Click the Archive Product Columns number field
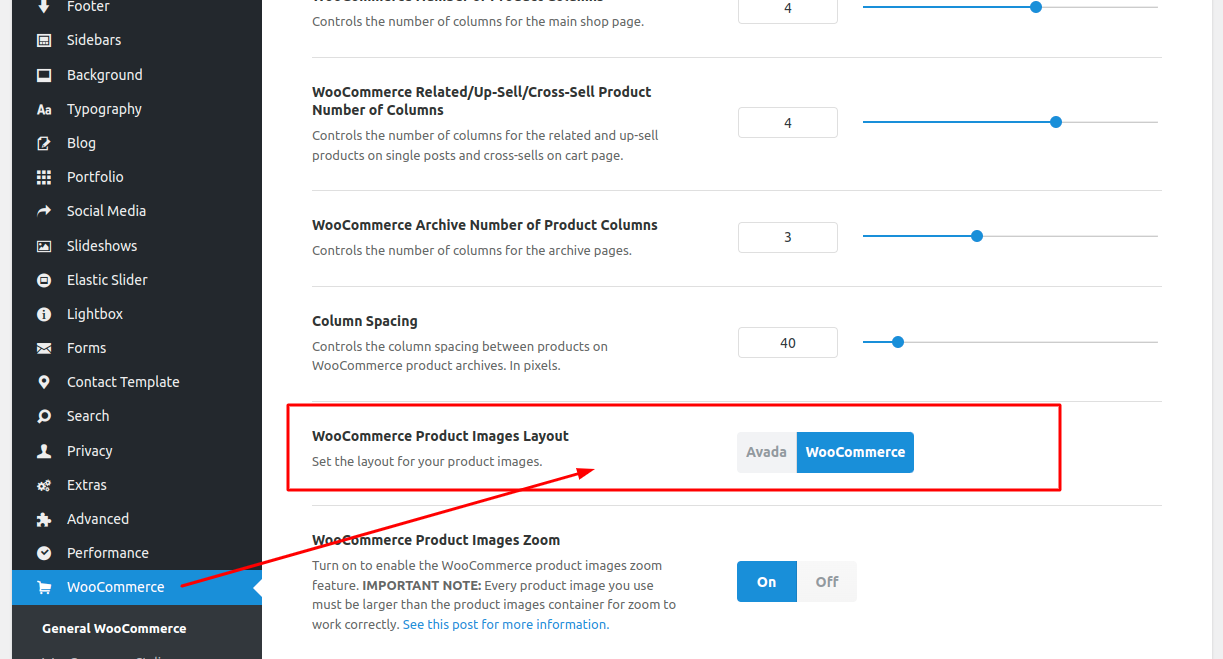Screen dimensions: 1223x659 pos(788,237)
